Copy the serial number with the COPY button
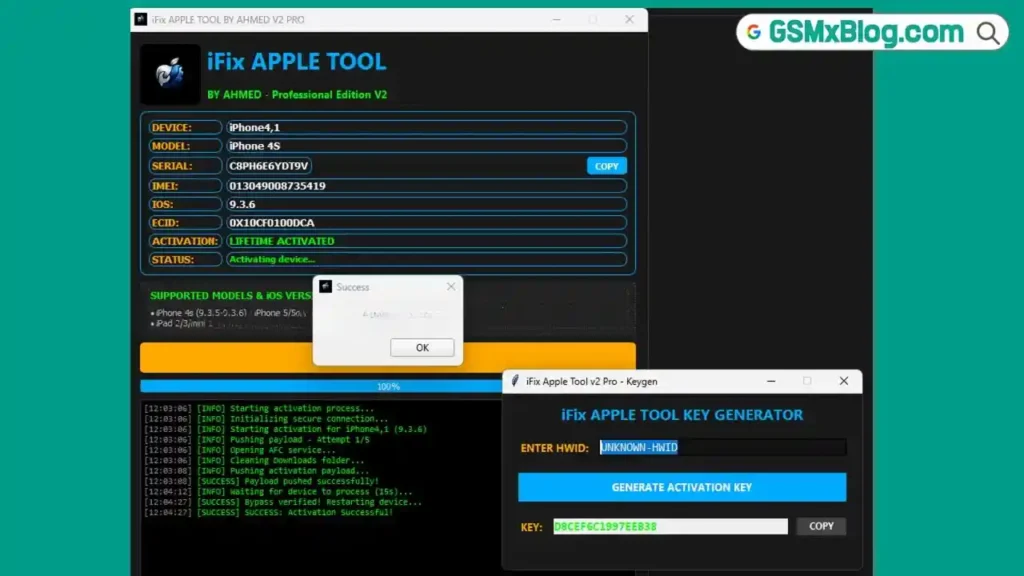Image resolution: width=1024 pixels, height=576 pixels. [606, 166]
